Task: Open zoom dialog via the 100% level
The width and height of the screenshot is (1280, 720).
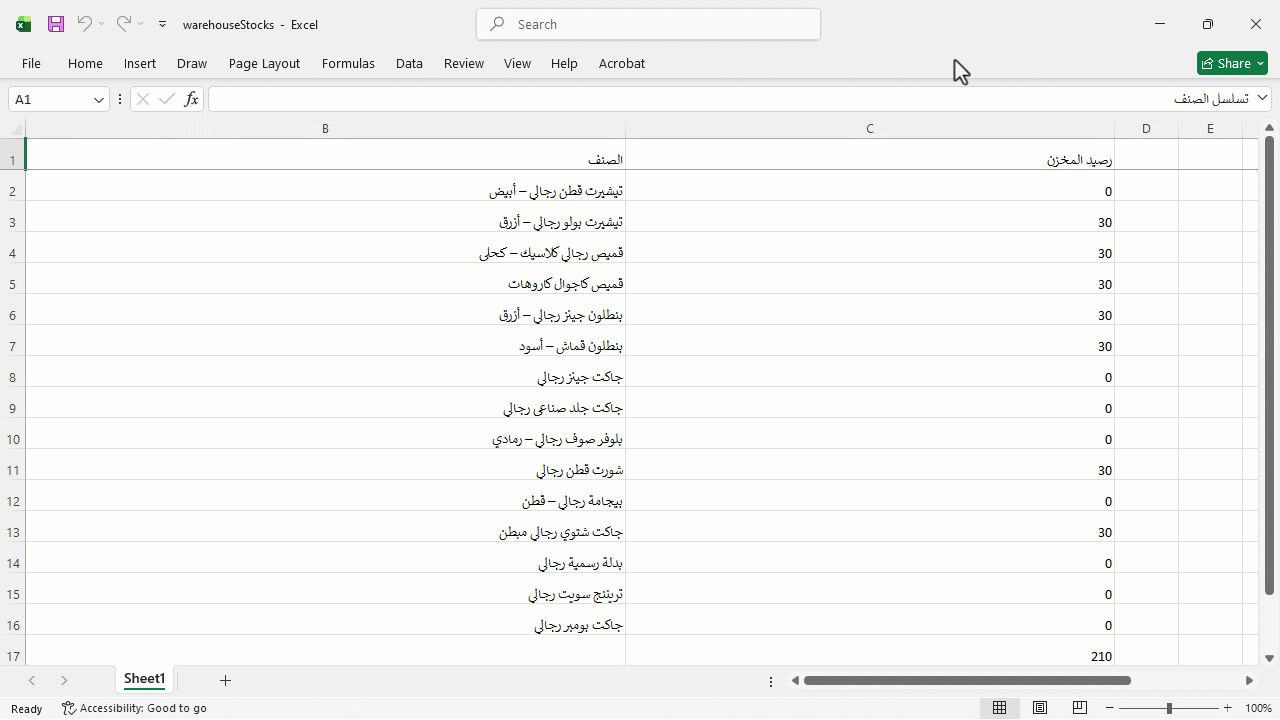Action: point(1258,708)
